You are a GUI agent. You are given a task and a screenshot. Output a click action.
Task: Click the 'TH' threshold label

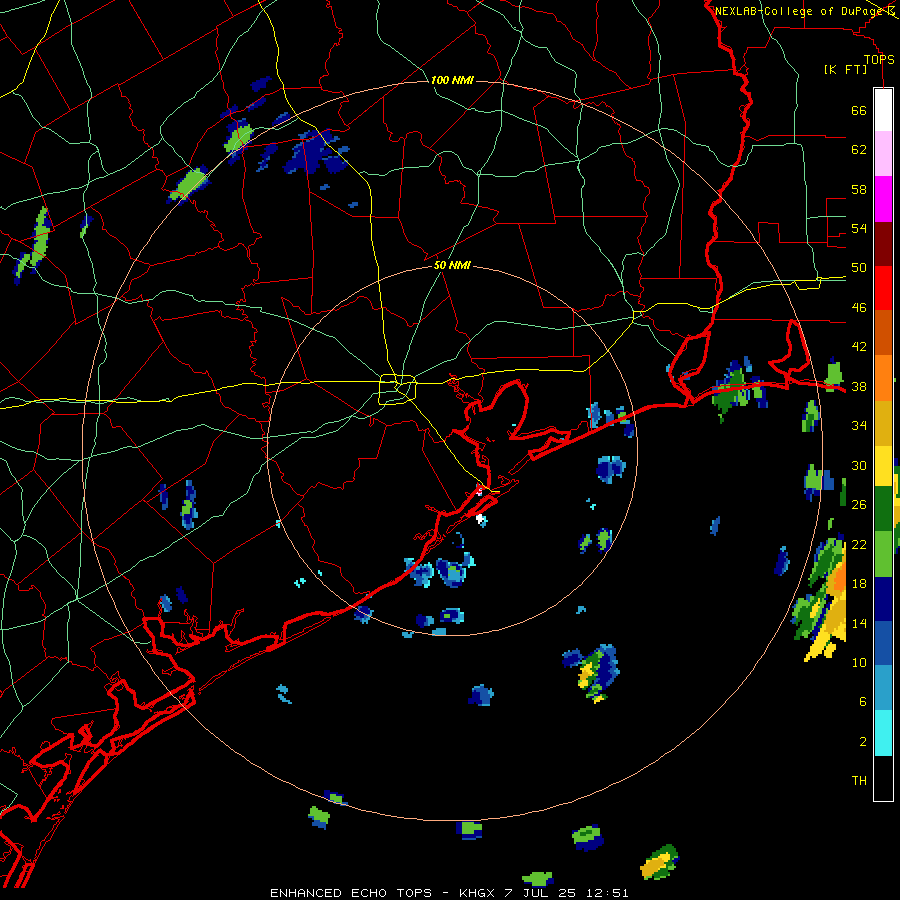pos(859,781)
